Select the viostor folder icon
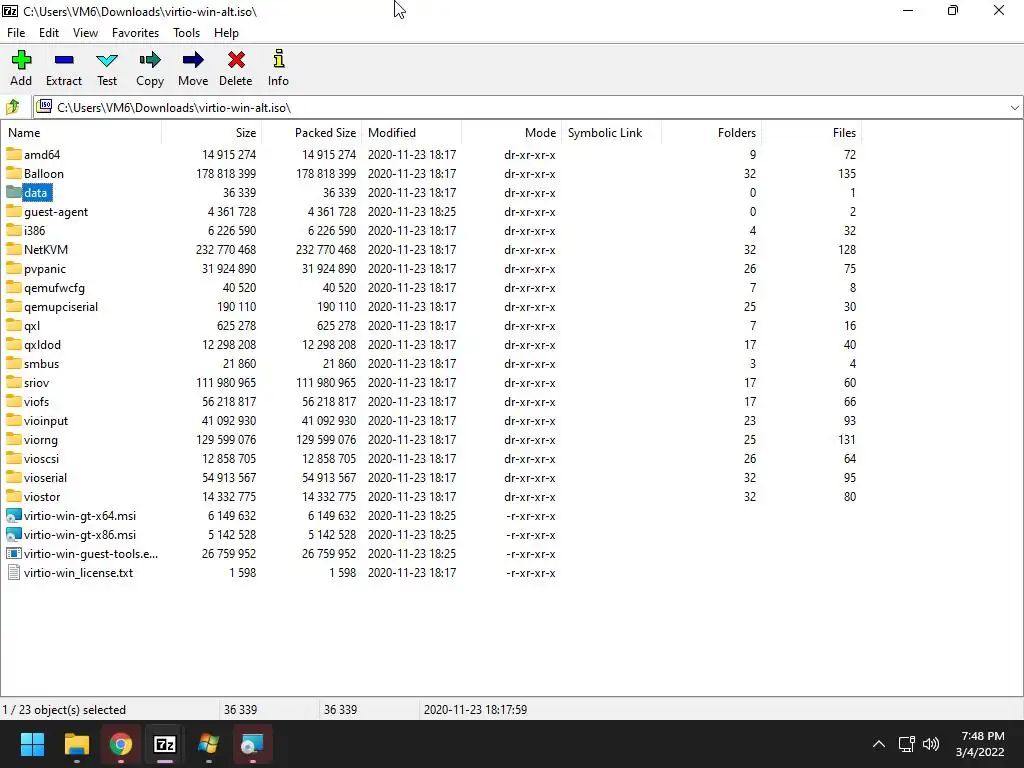This screenshot has width=1024, height=768. coord(14,496)
